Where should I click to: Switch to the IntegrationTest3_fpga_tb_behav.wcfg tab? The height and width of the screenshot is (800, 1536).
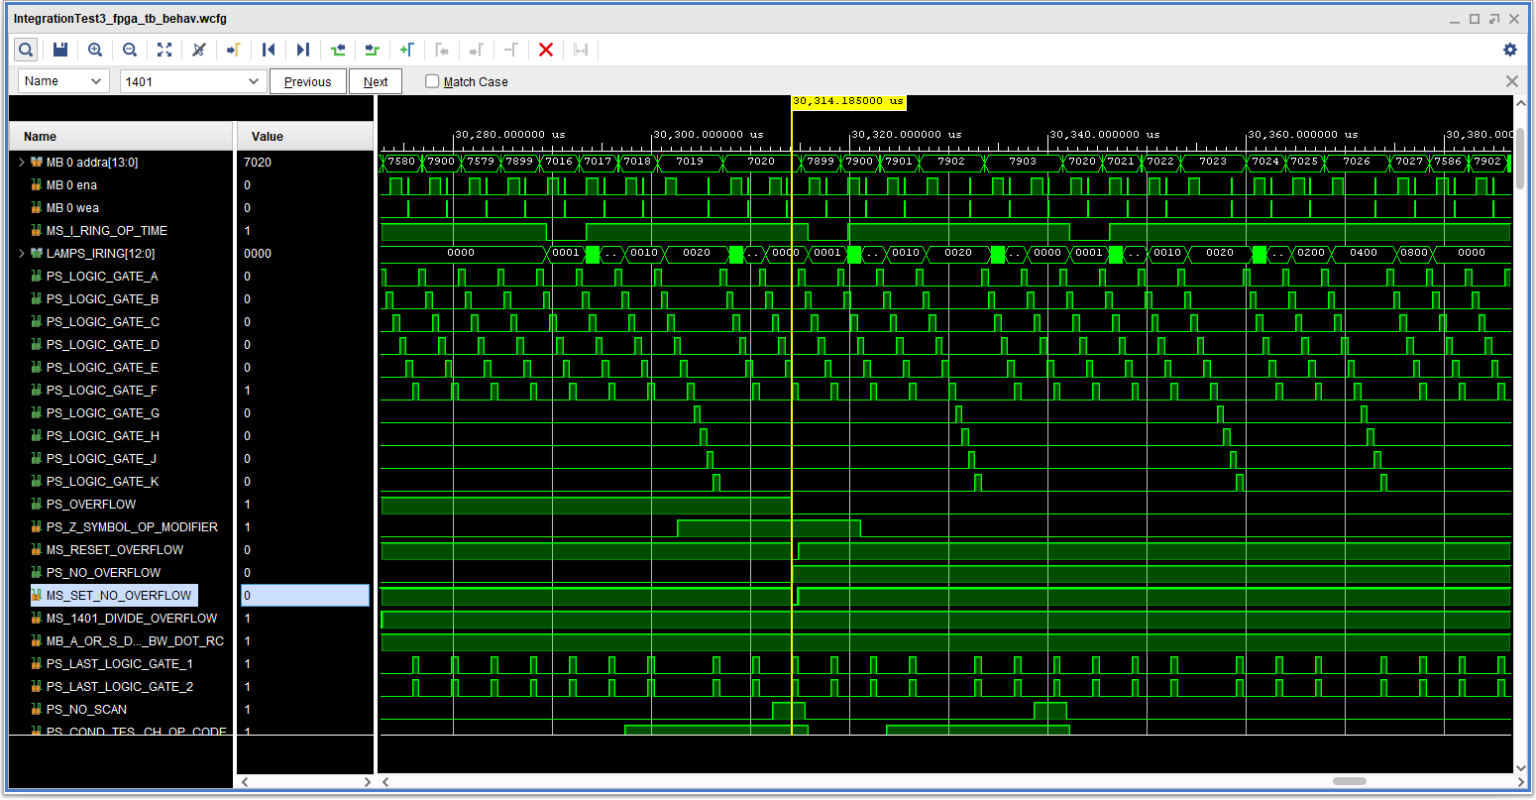click(120, 18)
